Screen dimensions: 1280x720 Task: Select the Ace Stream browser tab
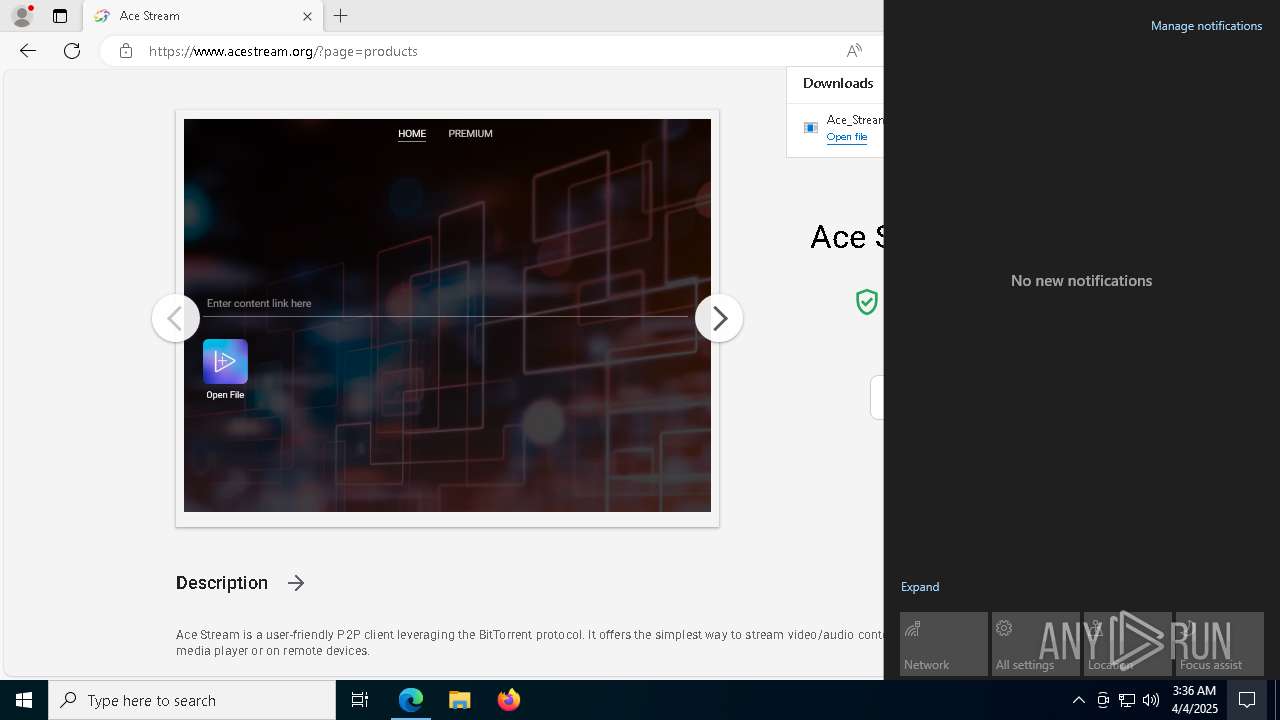point(203,16)
